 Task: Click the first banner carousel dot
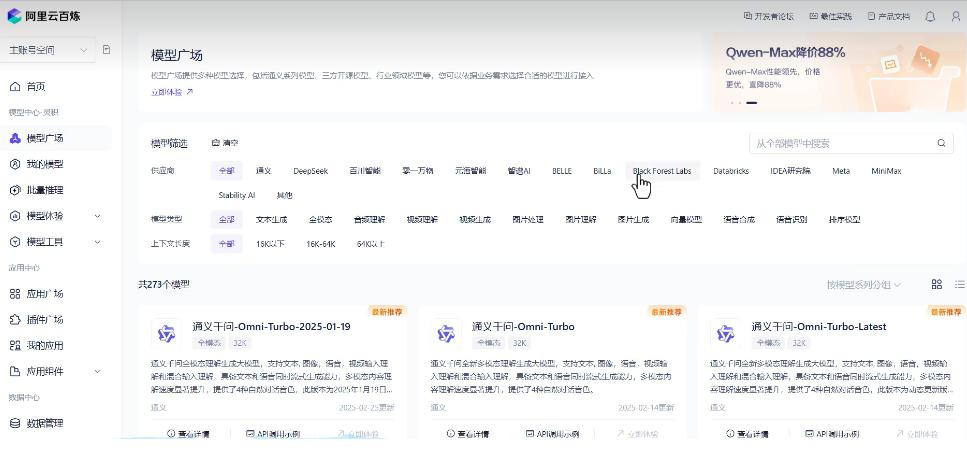click(x=731, y=103)
